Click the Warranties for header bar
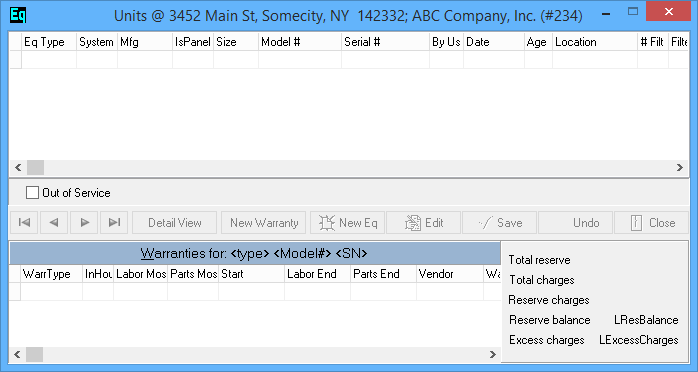Screen dimensions: 698x372 tap(255, 253)
